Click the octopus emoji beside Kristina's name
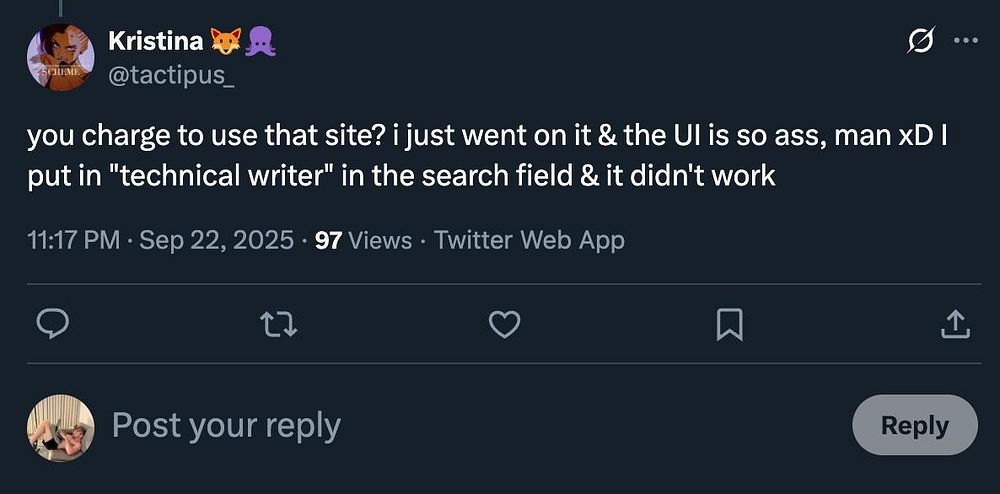 (x=259, y=41)
